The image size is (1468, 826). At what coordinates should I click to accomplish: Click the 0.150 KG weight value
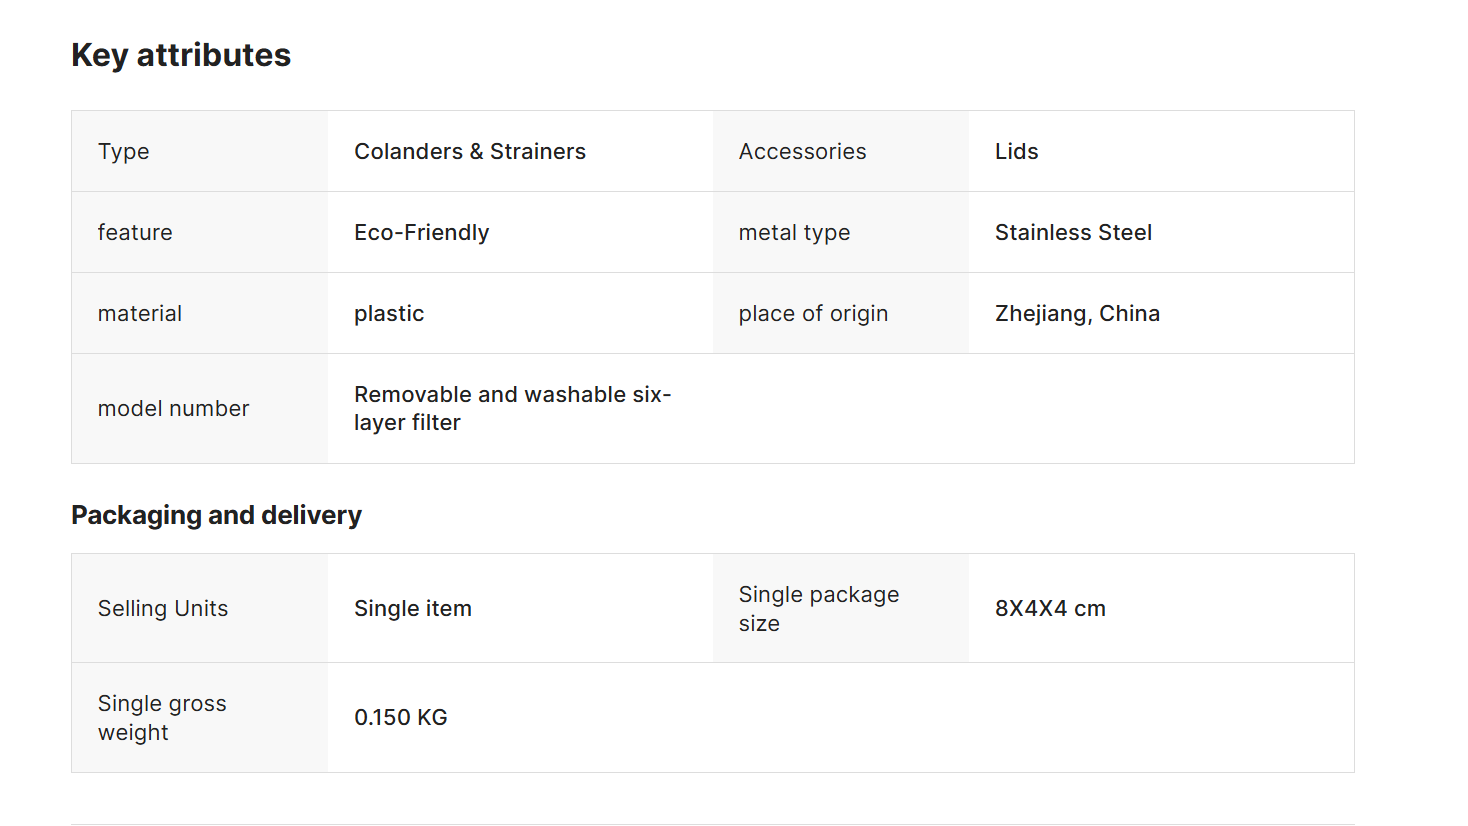[x=401, y=717]
